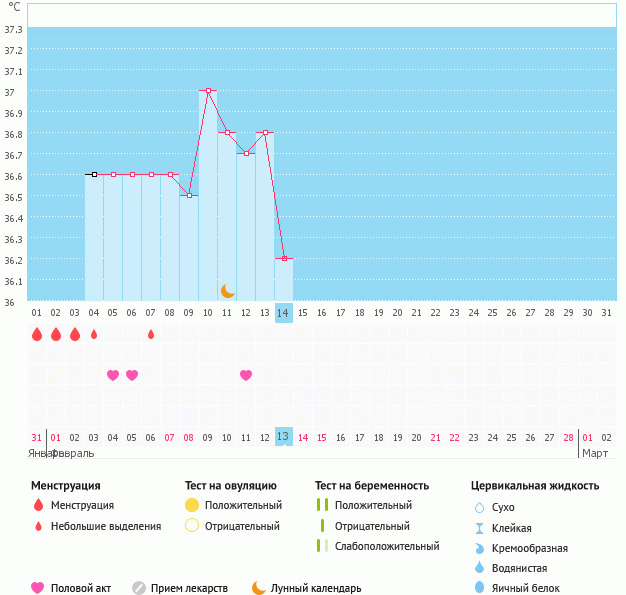
Task: Click the crescent moon icon in the chart
Action: (x=228, y=290)
